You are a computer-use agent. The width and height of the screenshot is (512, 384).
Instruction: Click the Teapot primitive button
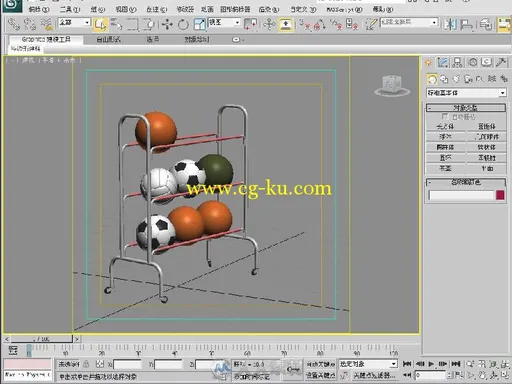[x=445, y=168]
